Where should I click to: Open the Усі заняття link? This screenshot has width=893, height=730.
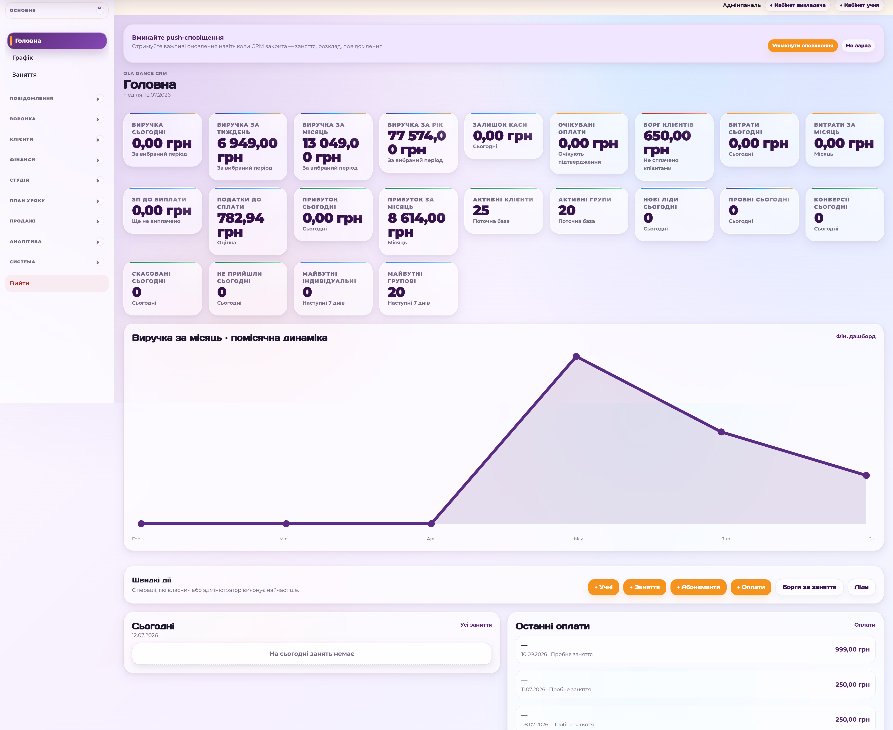coord(476,625)
